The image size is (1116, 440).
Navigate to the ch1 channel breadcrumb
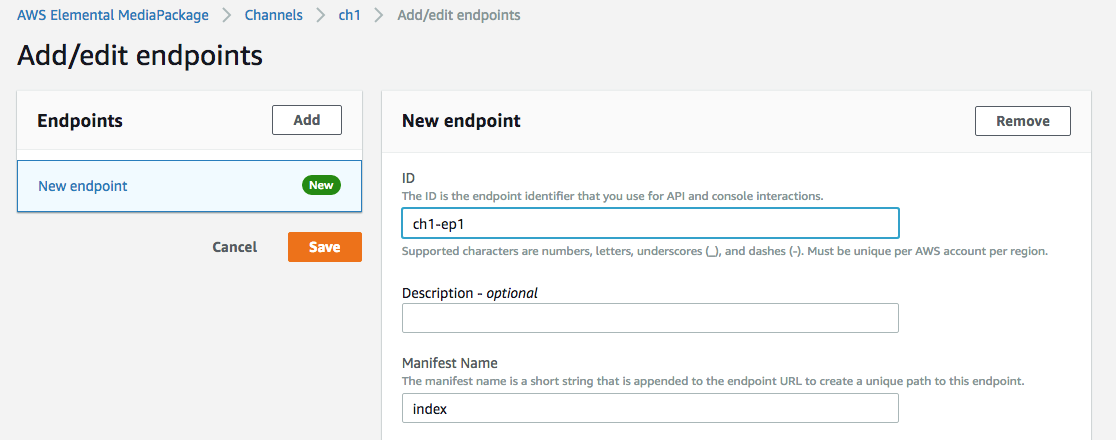[349, 15]
